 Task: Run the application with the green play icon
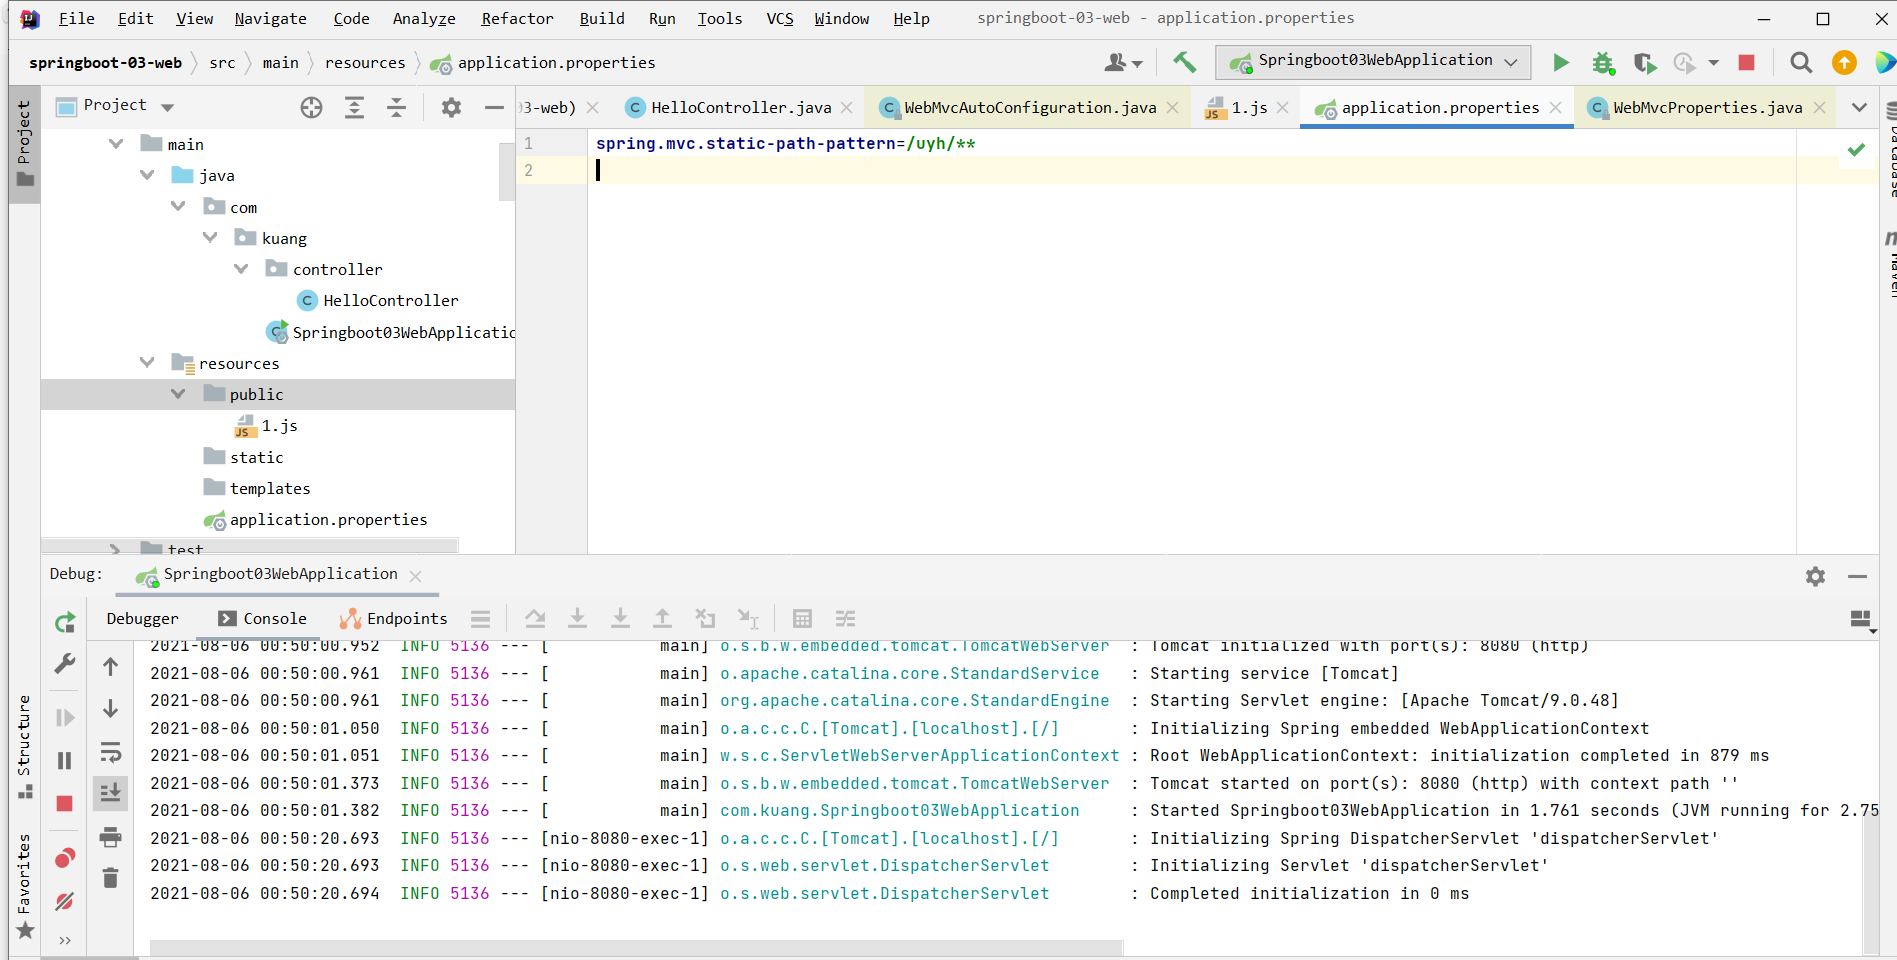coord(1560,63)
